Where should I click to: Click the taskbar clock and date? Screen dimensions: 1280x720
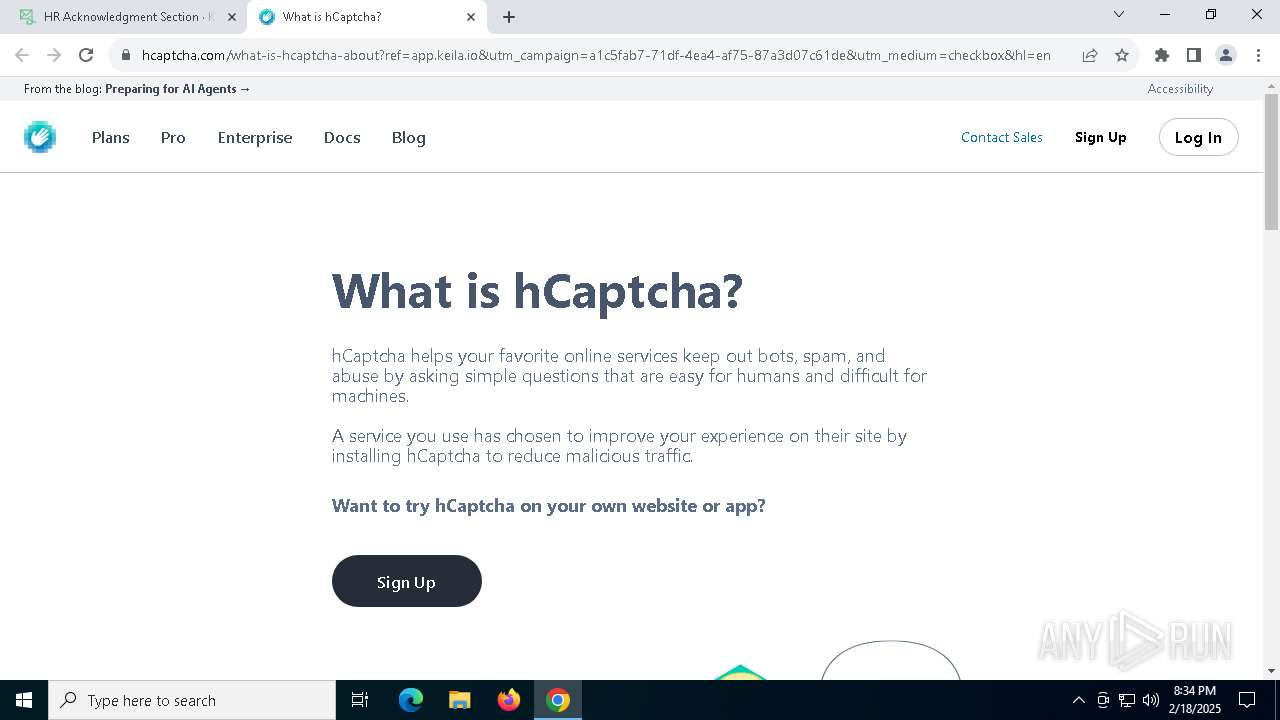click(1194, 700)
